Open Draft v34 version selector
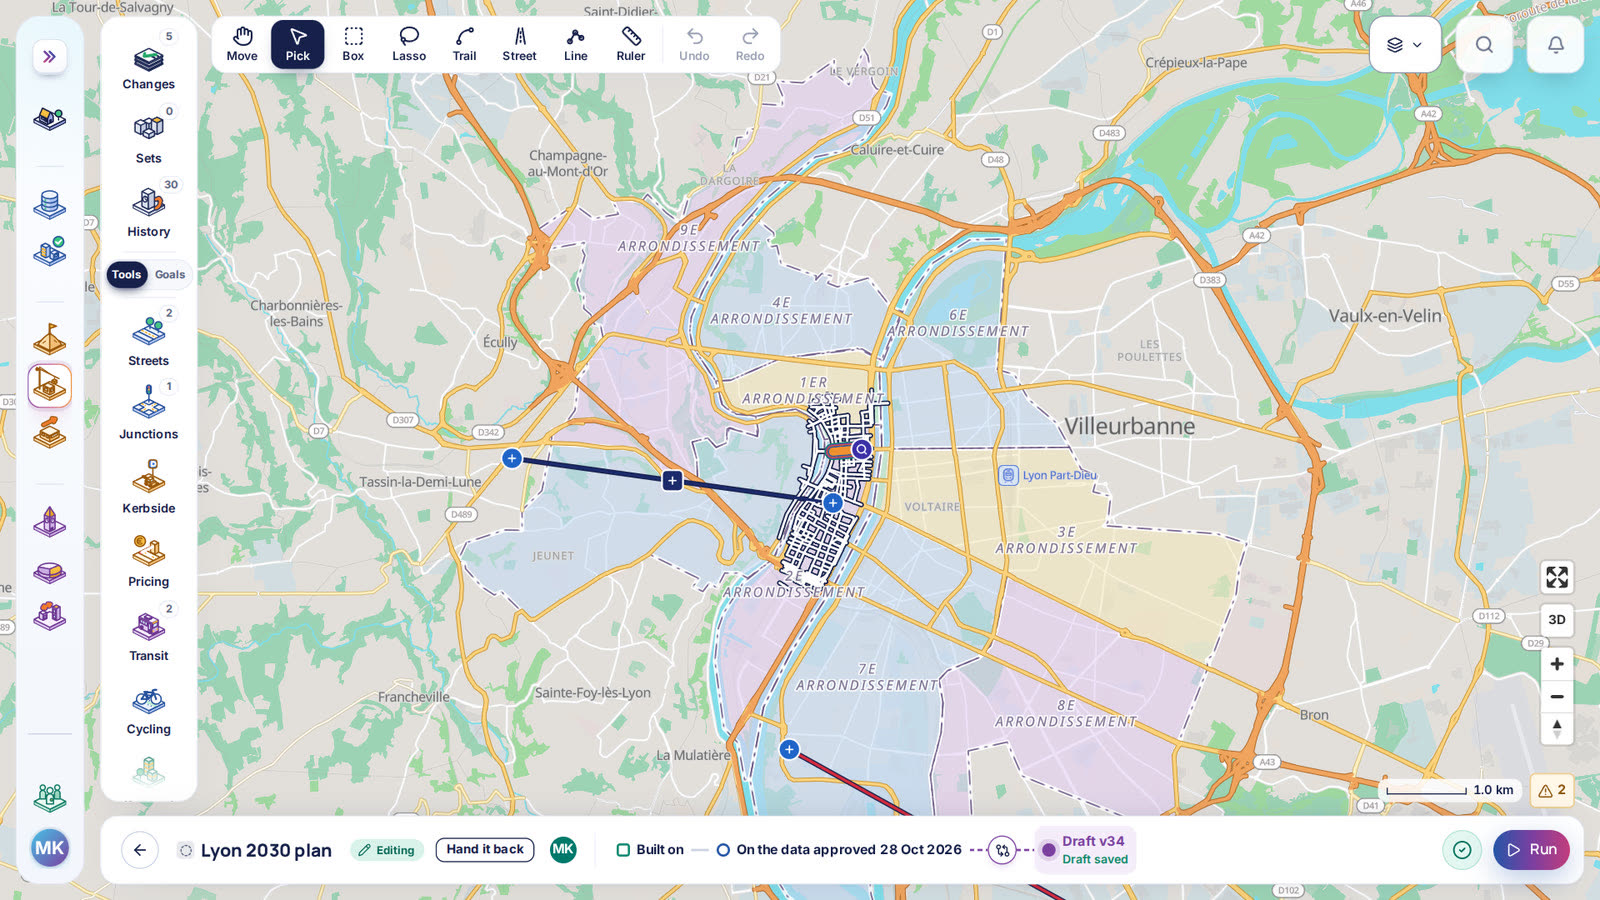1600x900 pixels. pos(1086,850)
